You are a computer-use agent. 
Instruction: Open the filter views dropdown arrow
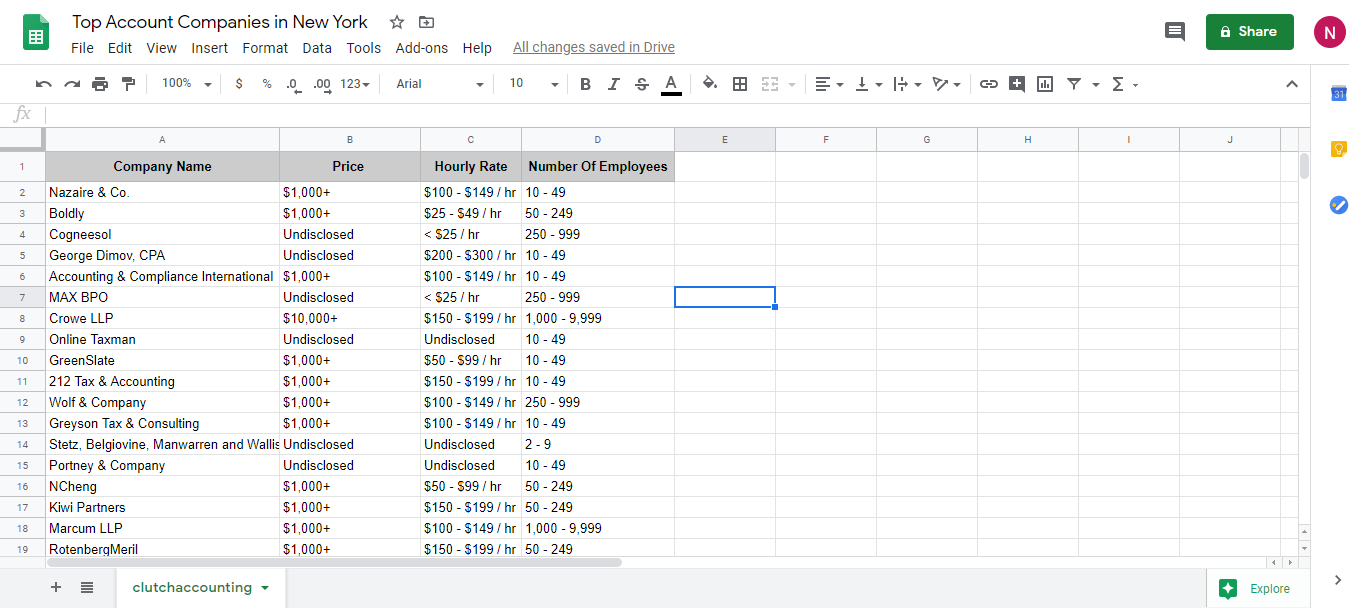(x=1095, y=85)
